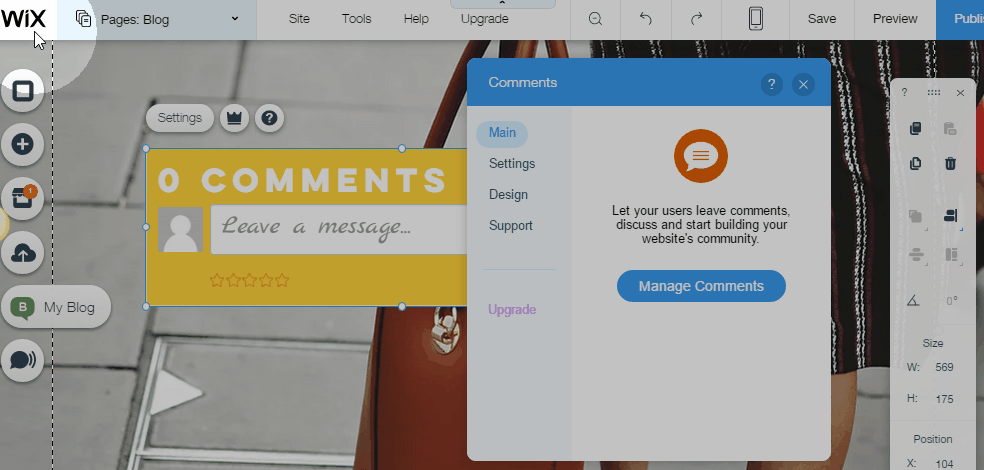Image resolution: width=984 pixels, height=470 pixels.
Task: Open Comments panel help question mark
Action: point(772,84)
